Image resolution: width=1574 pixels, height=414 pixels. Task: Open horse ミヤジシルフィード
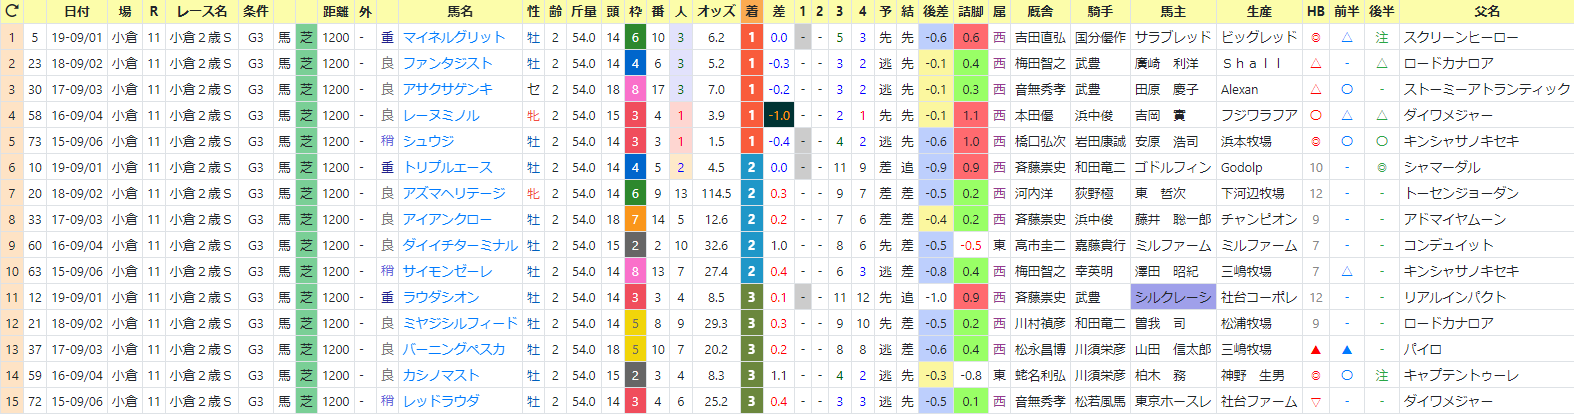point(460,323)
